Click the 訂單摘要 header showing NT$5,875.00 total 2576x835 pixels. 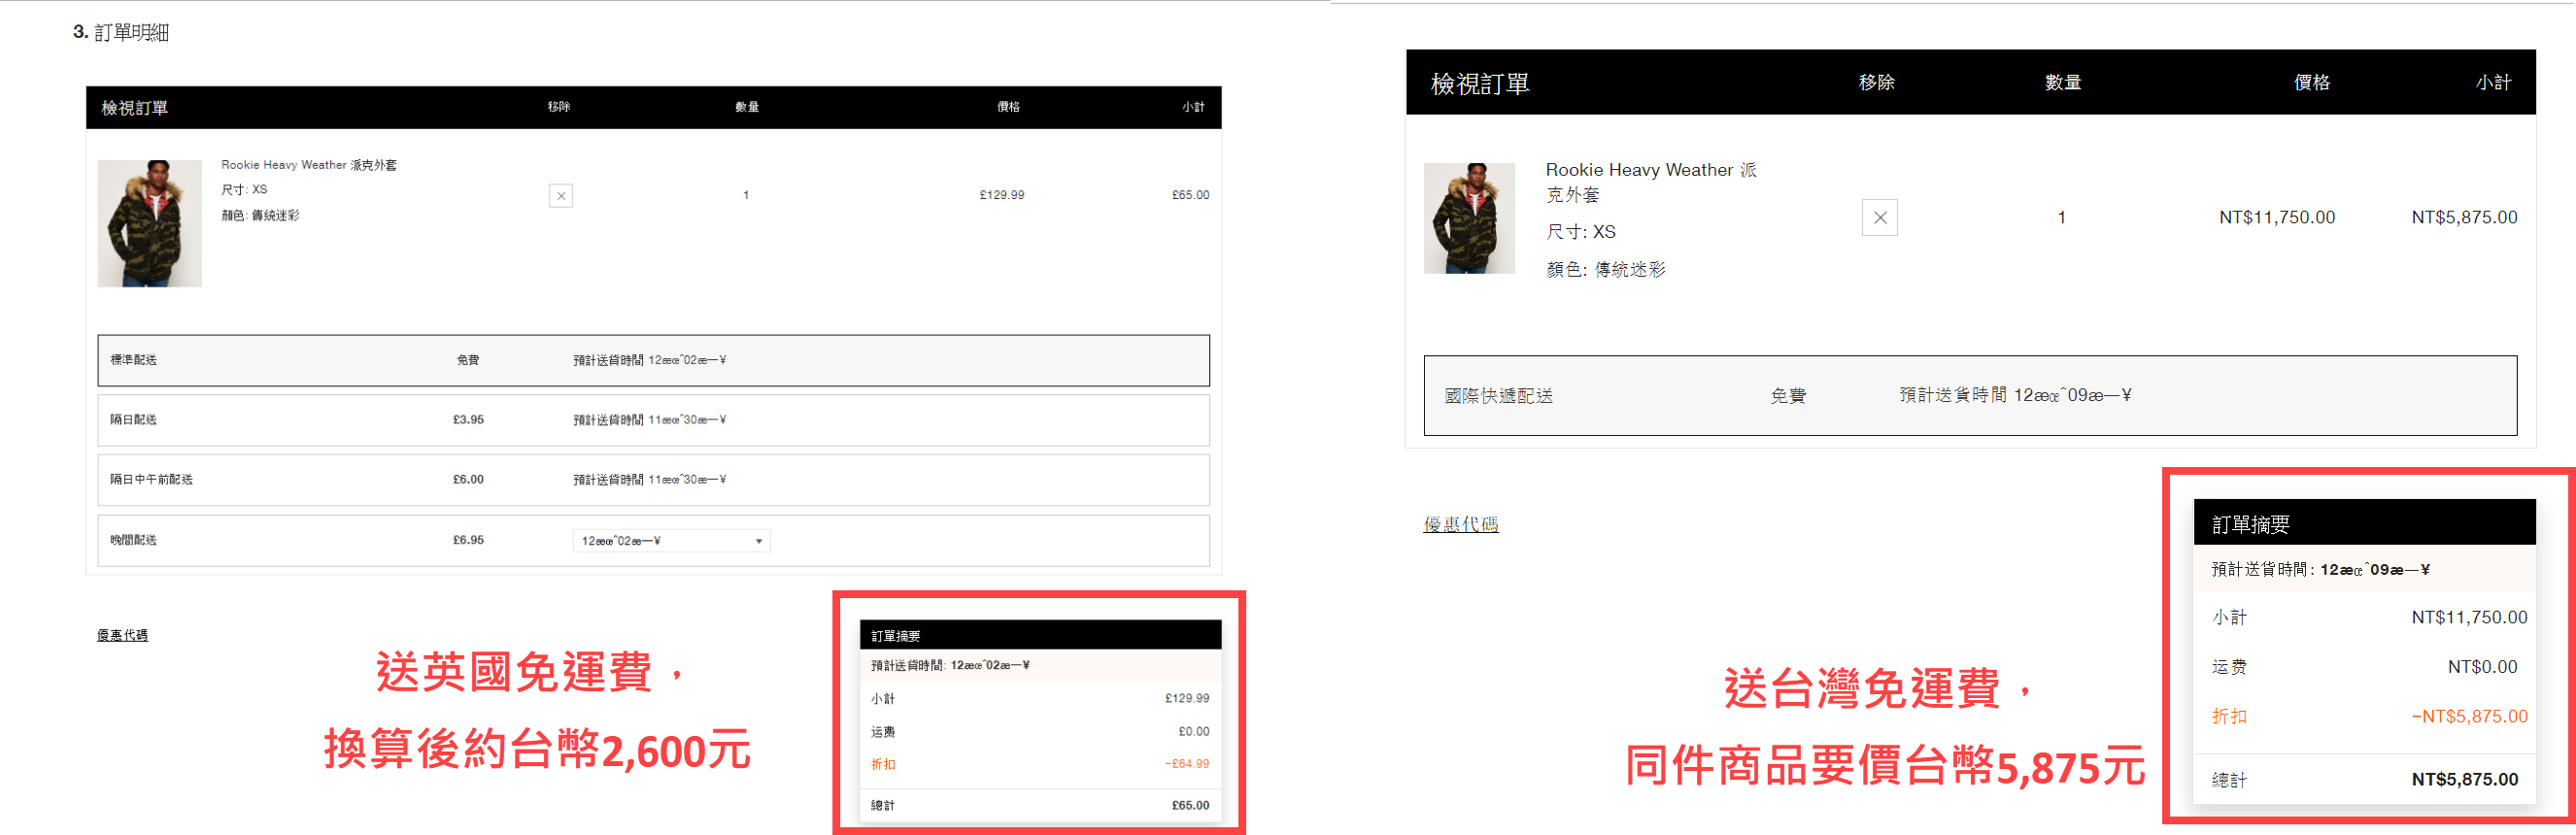click(2363, 524)
